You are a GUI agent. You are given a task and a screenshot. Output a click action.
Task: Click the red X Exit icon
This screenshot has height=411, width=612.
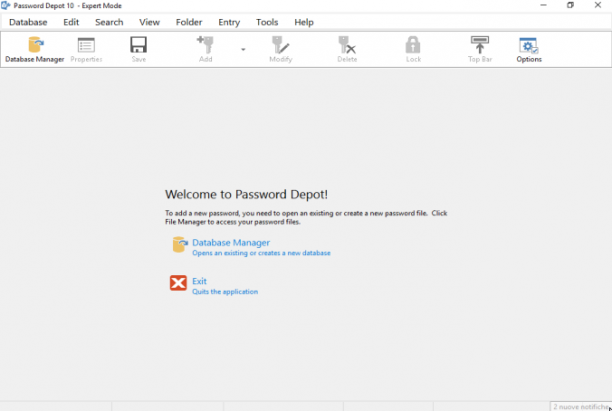178,283
